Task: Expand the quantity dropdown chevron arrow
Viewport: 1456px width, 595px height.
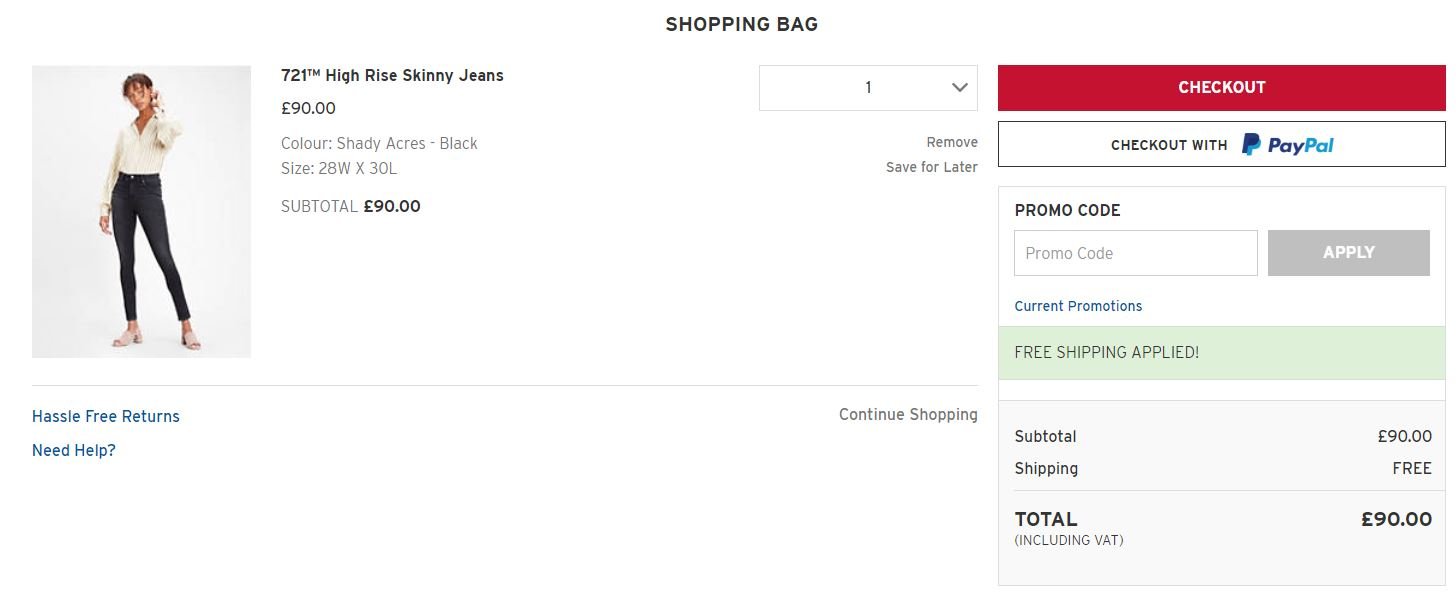Action: pyautogui.click(x=960, y=88)
